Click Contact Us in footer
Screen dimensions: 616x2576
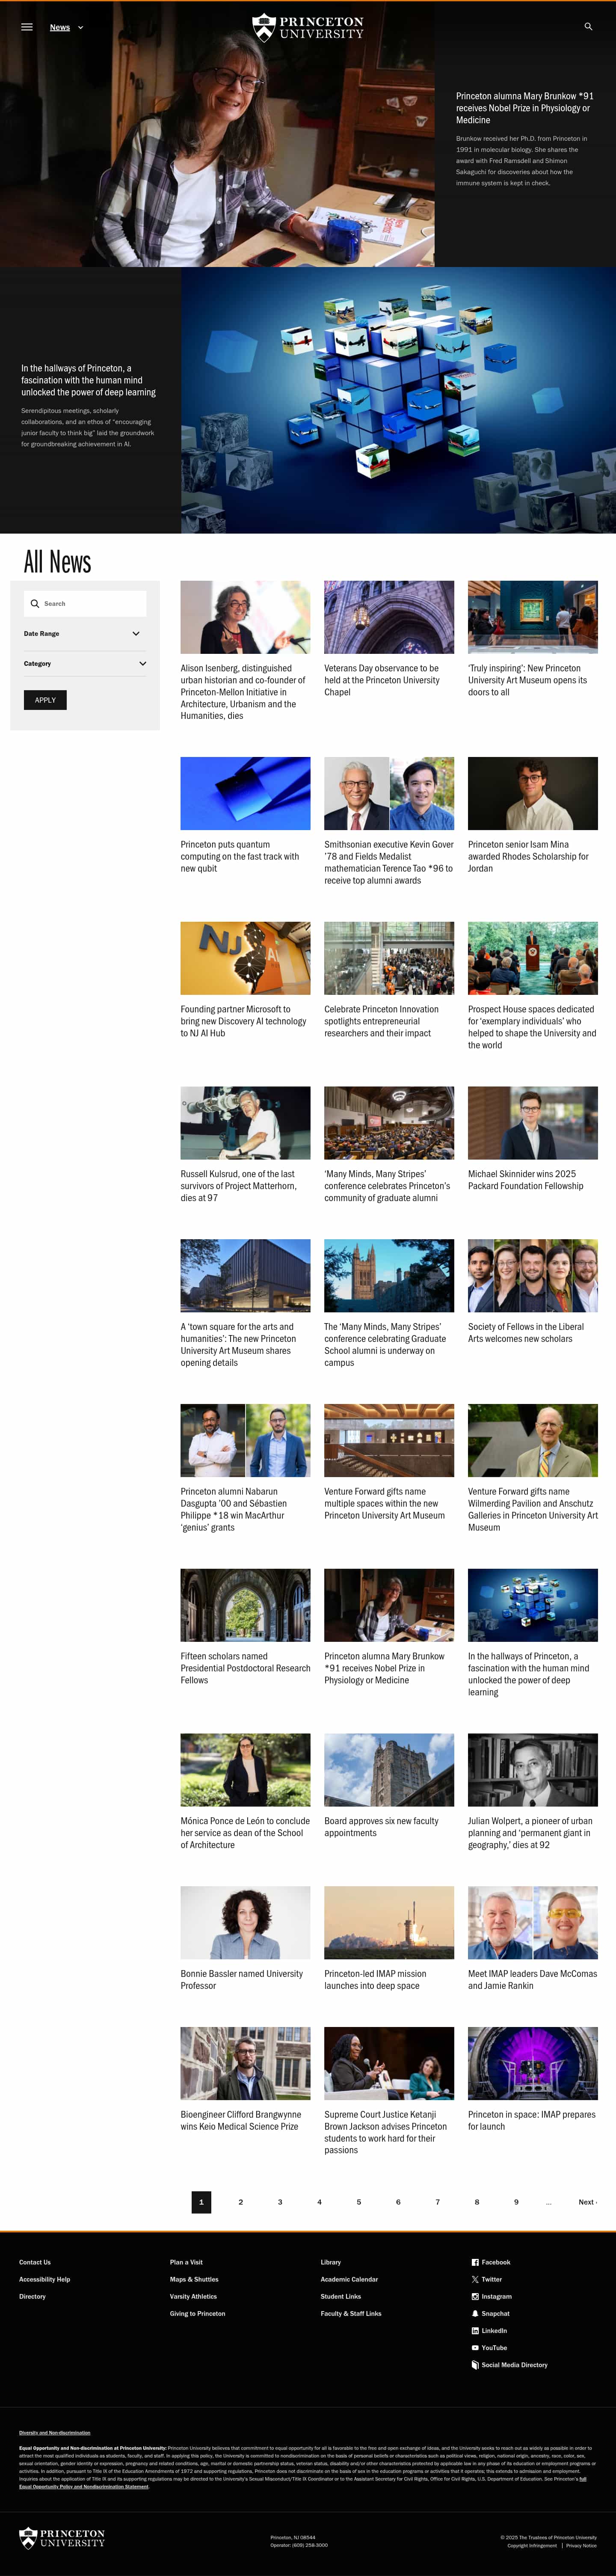pyautogui.click(x=35, y=2262)
